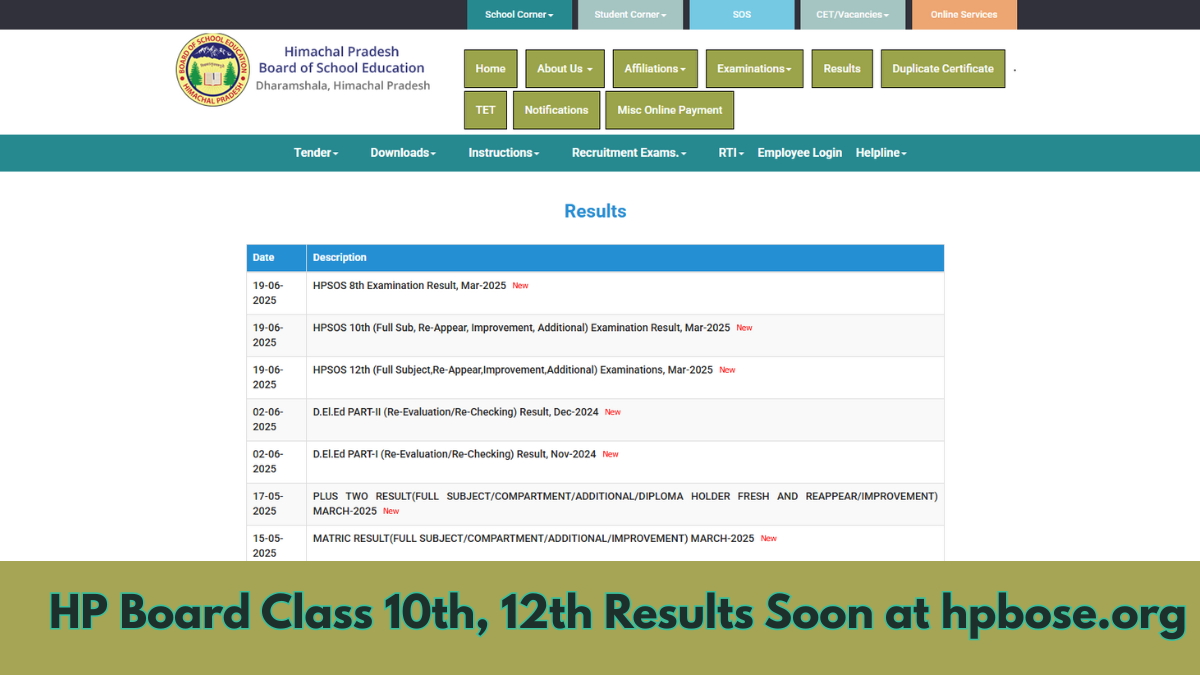Screen dimensions: 1200x675
Task: Expand the Downloads menu
Action: pyautogui.click(x=403, y=152)
